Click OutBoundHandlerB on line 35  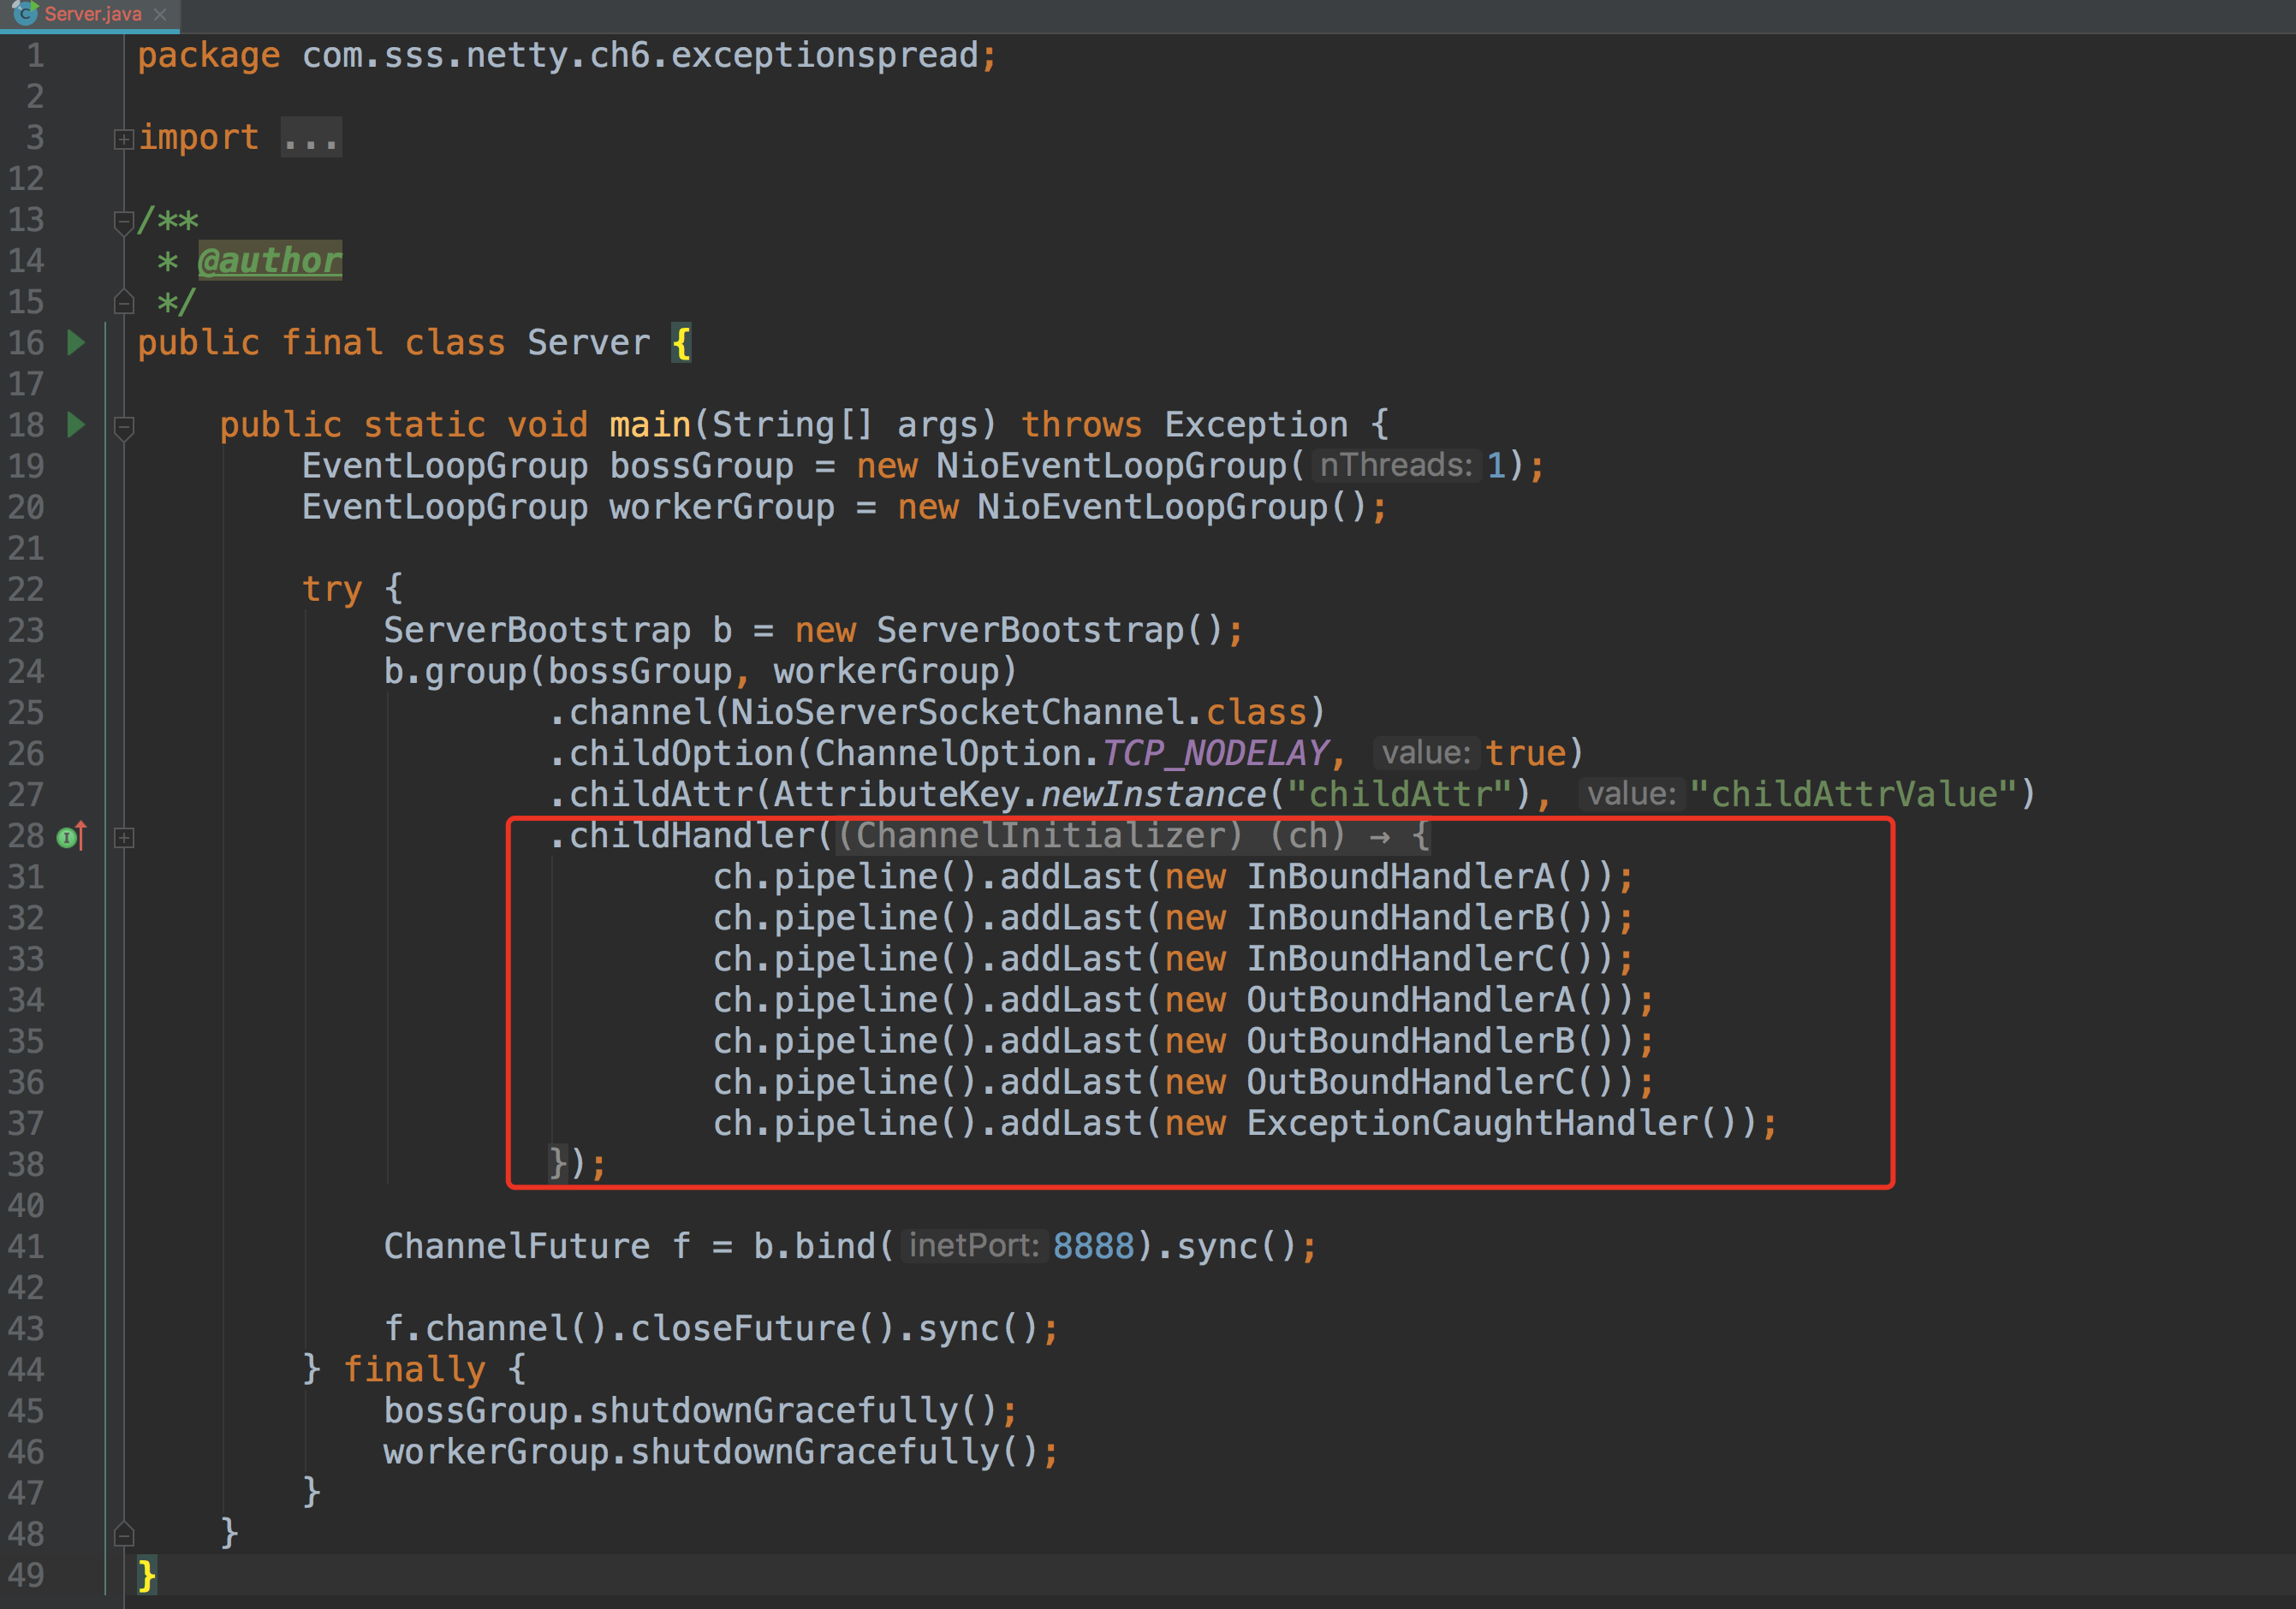[x=1411, y=1041]
